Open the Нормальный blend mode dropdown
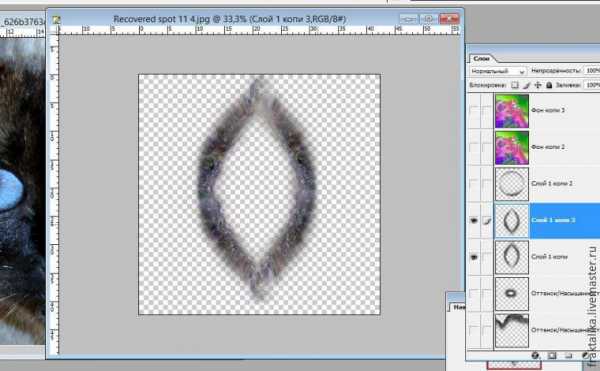 [x=497, y=71]
